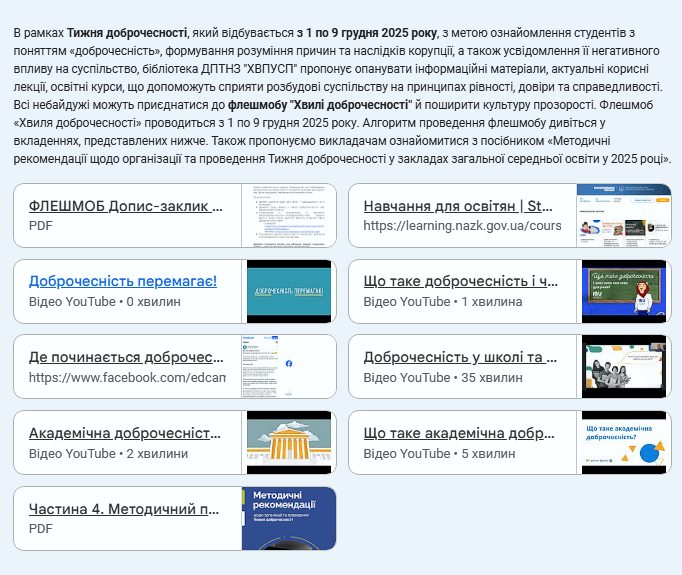Click the https://www.facebook.com/edcamp URL text
This screenshot has height=575, width=682.
(x=127, y=378)
